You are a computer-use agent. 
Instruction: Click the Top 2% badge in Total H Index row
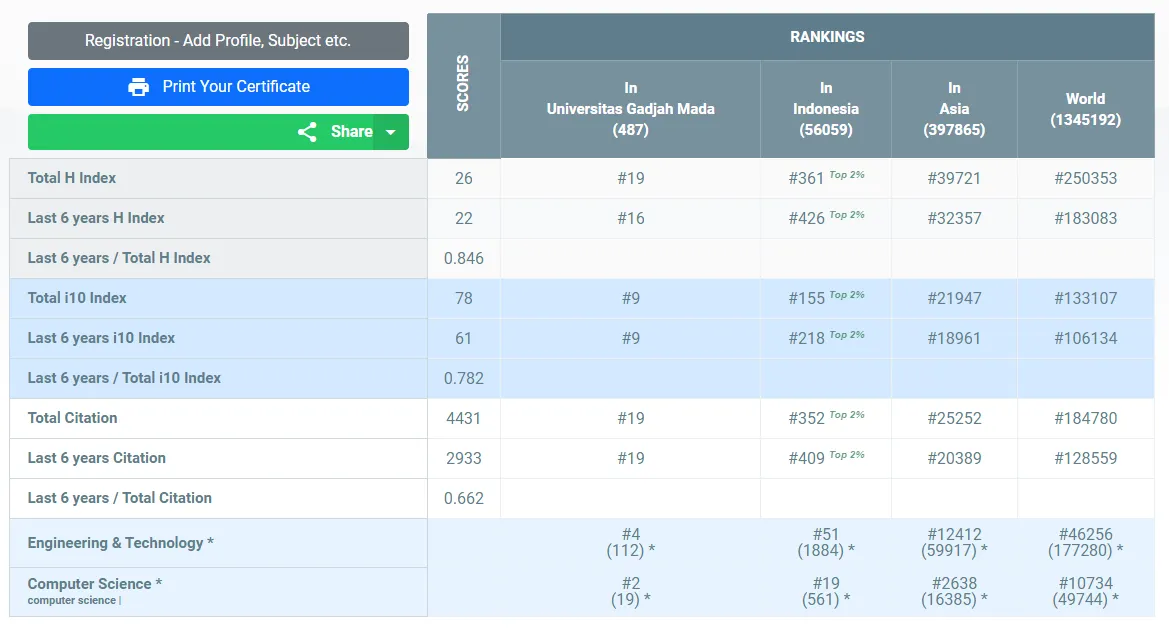tap(847, 175)
